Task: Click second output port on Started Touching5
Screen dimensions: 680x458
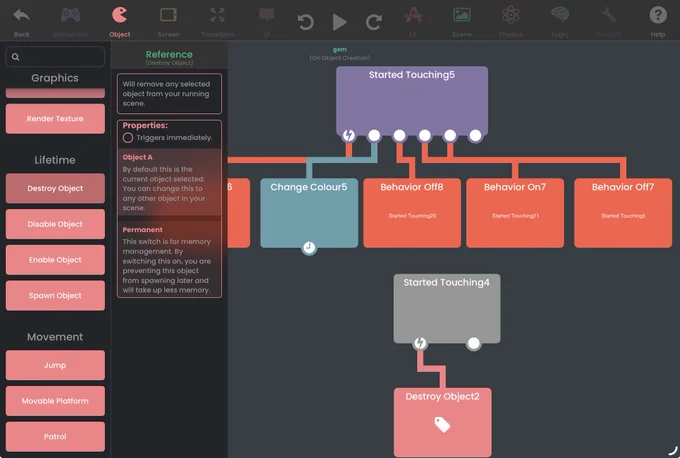Action: click(x=374, y=136)
